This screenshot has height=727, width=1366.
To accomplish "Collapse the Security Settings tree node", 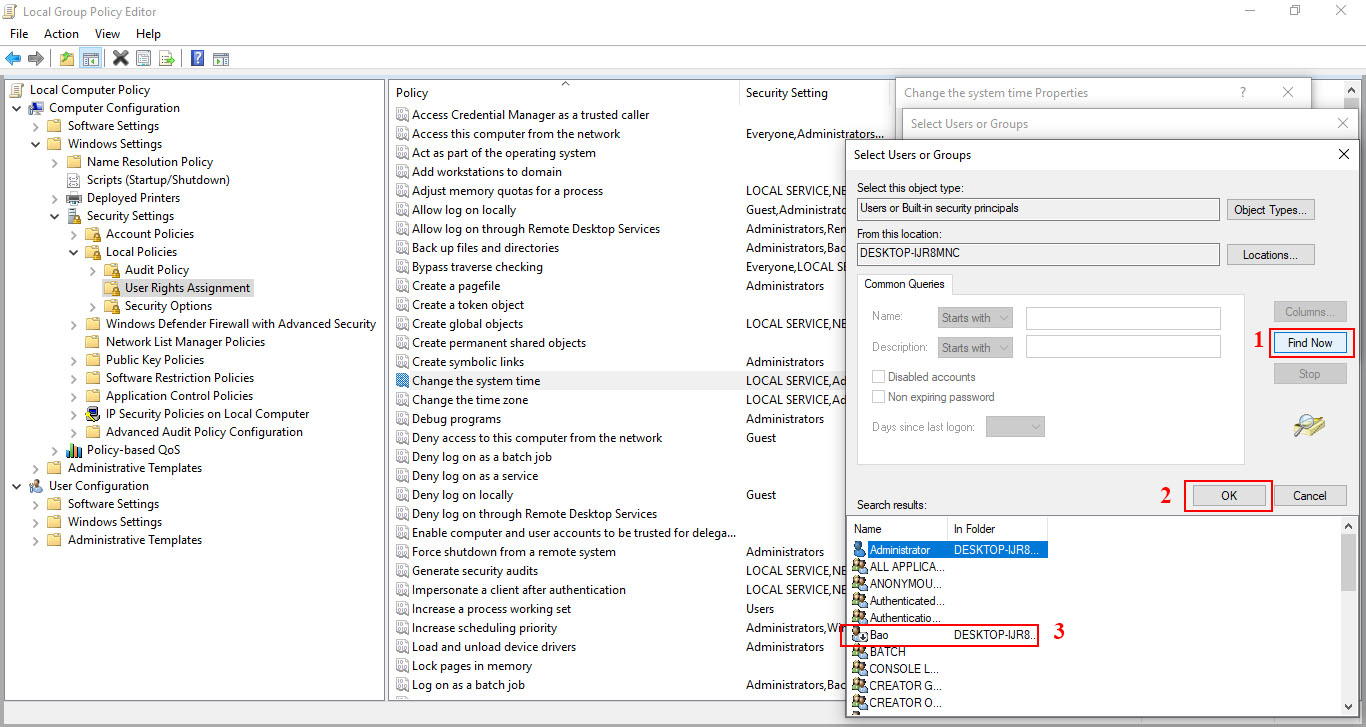I will click(x=55, y=216).
